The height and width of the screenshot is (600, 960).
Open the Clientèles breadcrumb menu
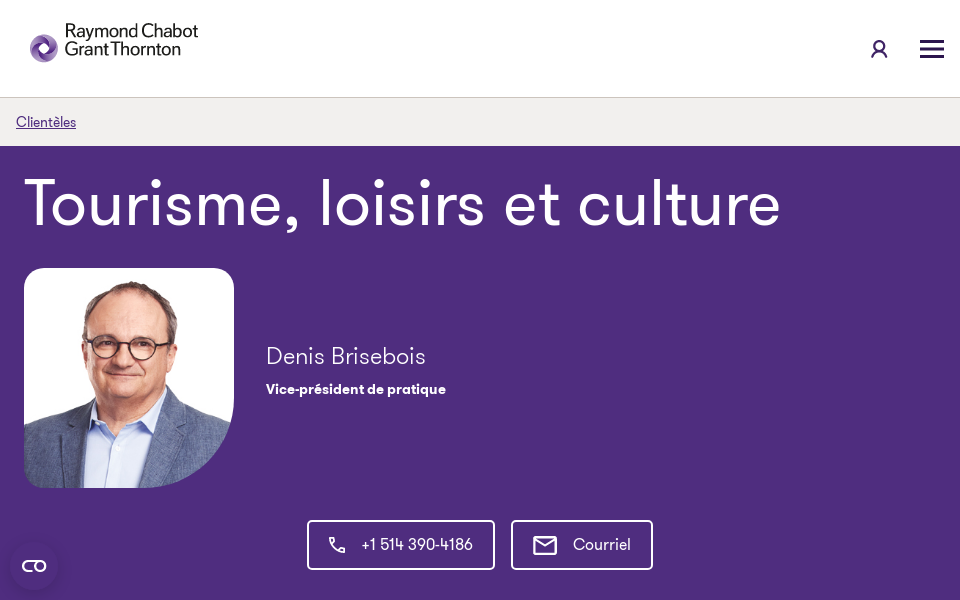coord(46,122)
